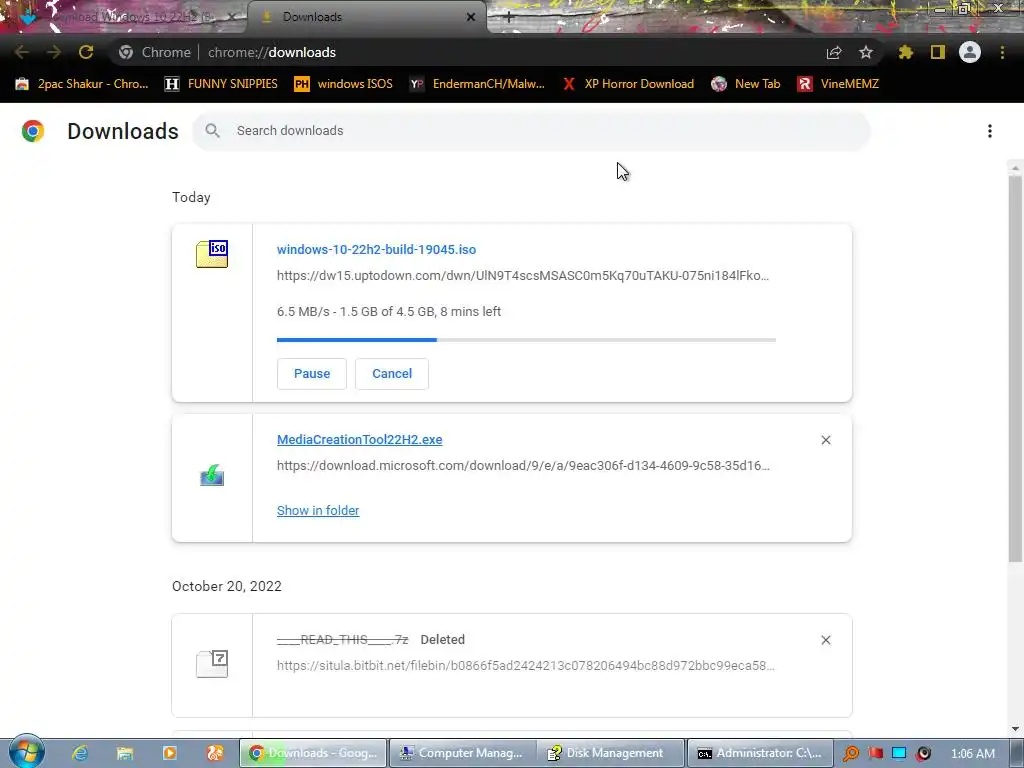Bookmark this tab with star icon
This screenshot has width=1024, height=768.
click(x=866, y=52)
